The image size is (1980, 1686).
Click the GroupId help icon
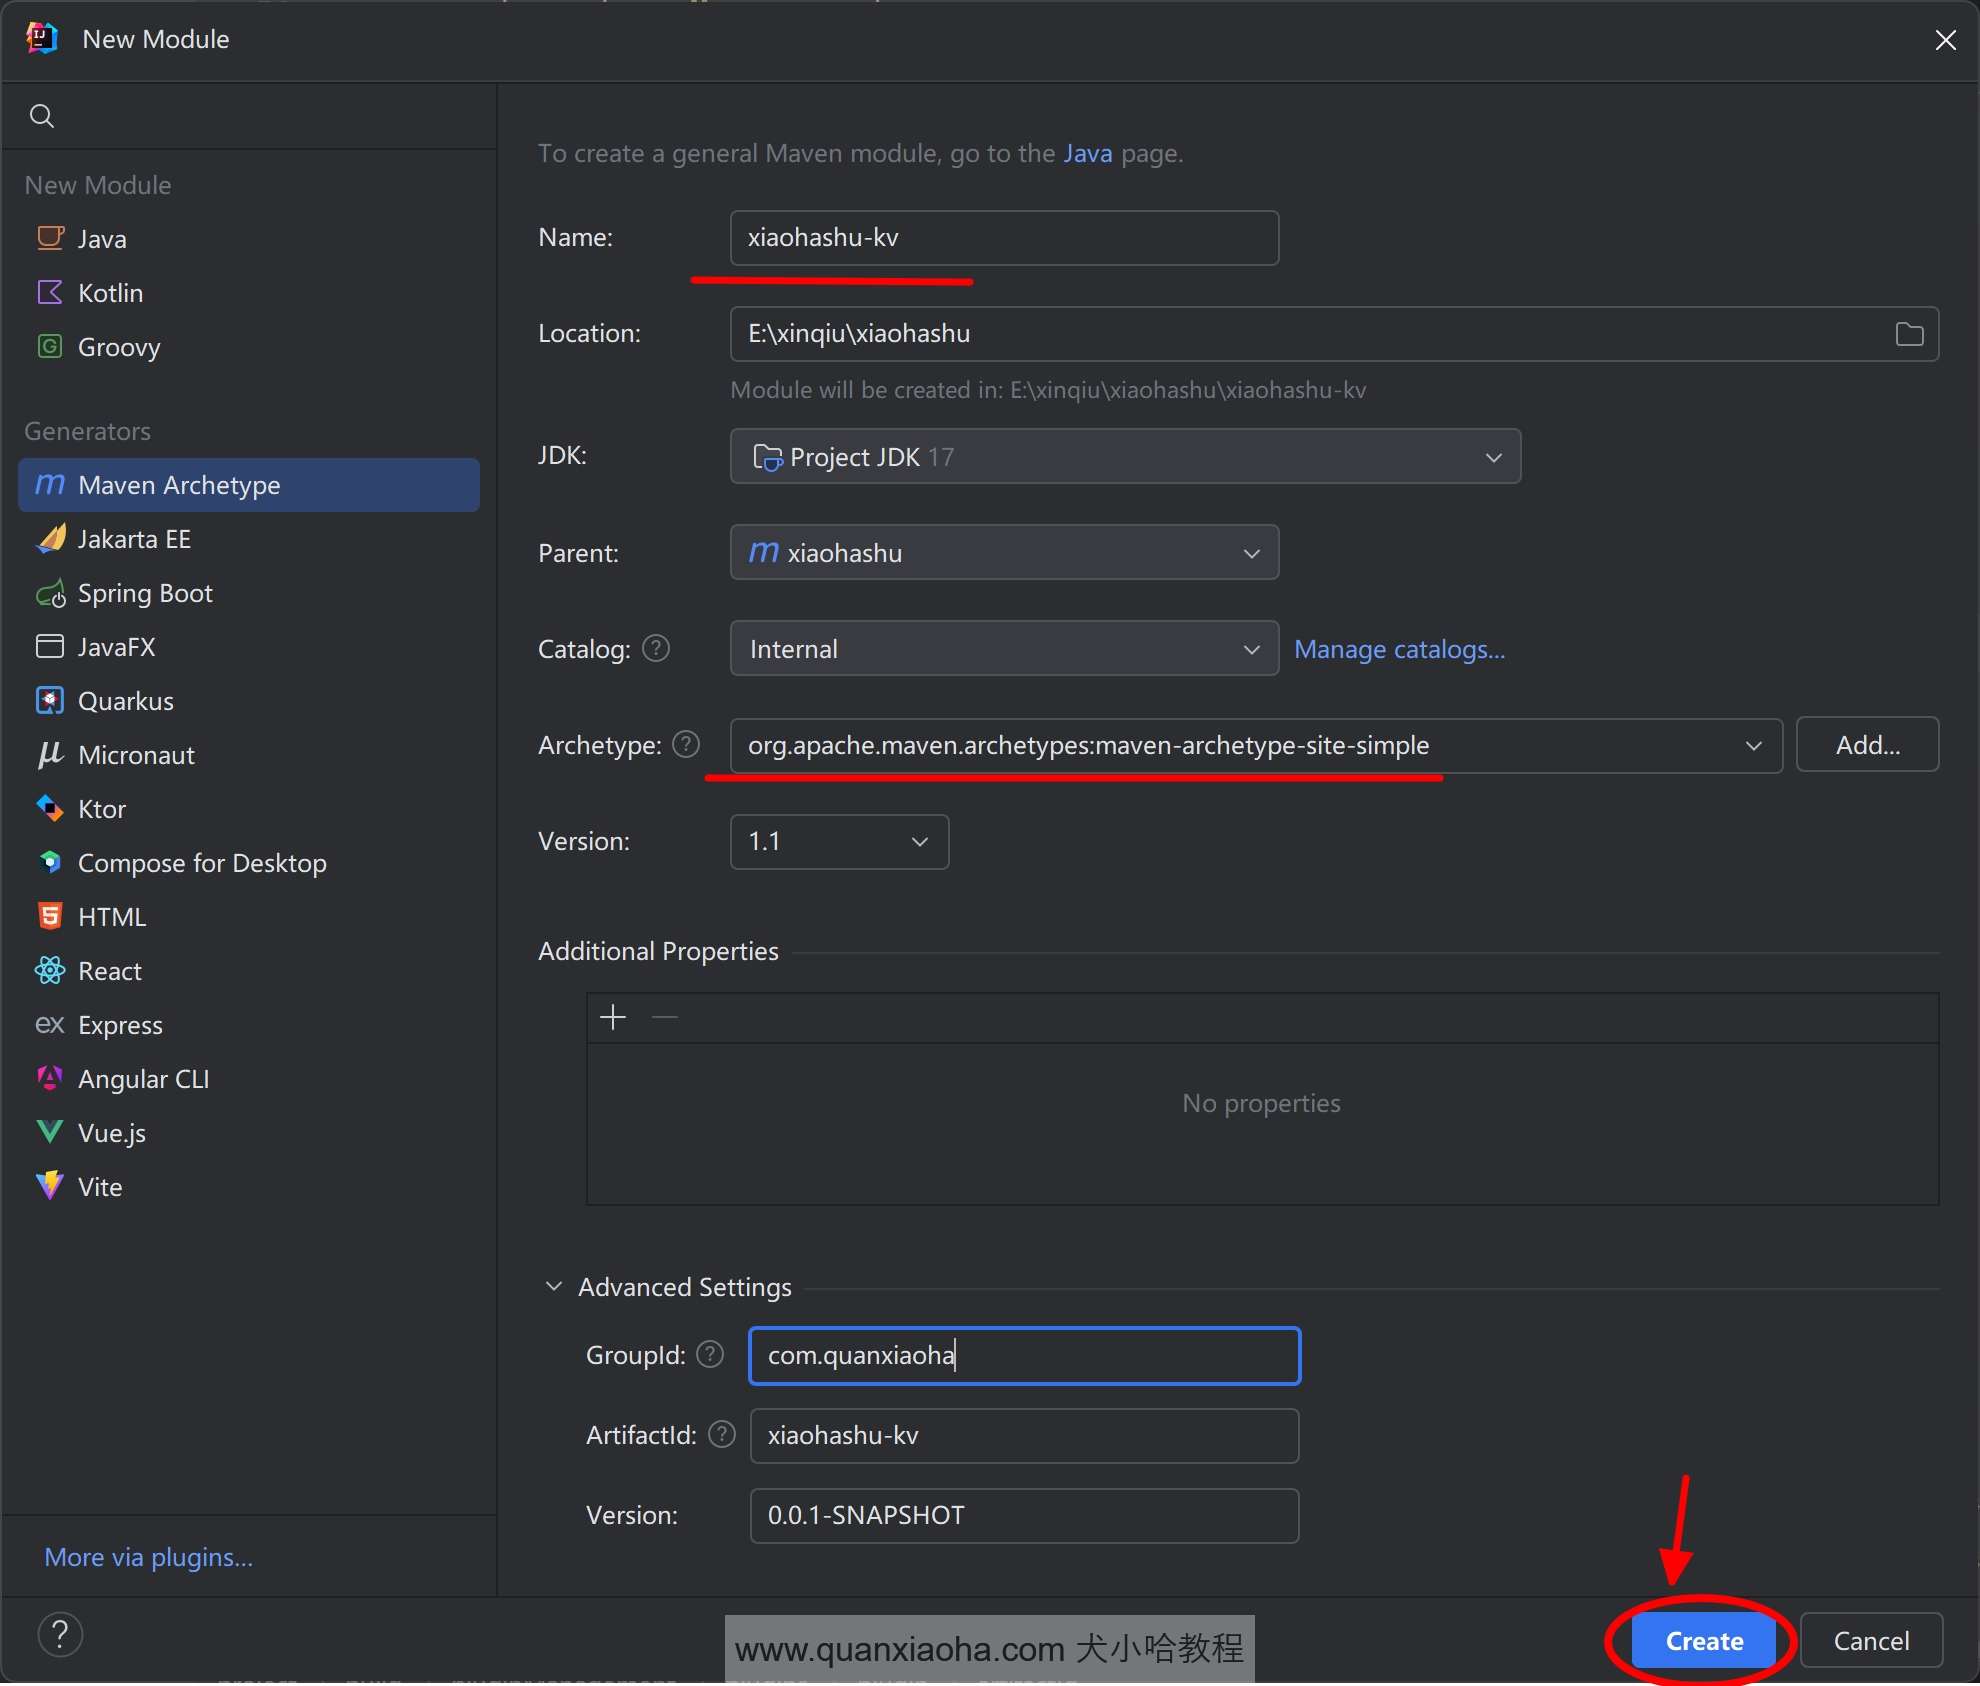pos(710,1355)
